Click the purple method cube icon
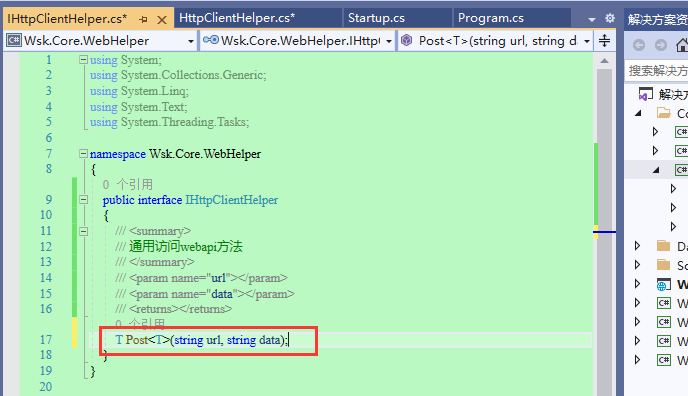Image resolution: width=688 pixels, height=396 pixels. tap(407, 40)
